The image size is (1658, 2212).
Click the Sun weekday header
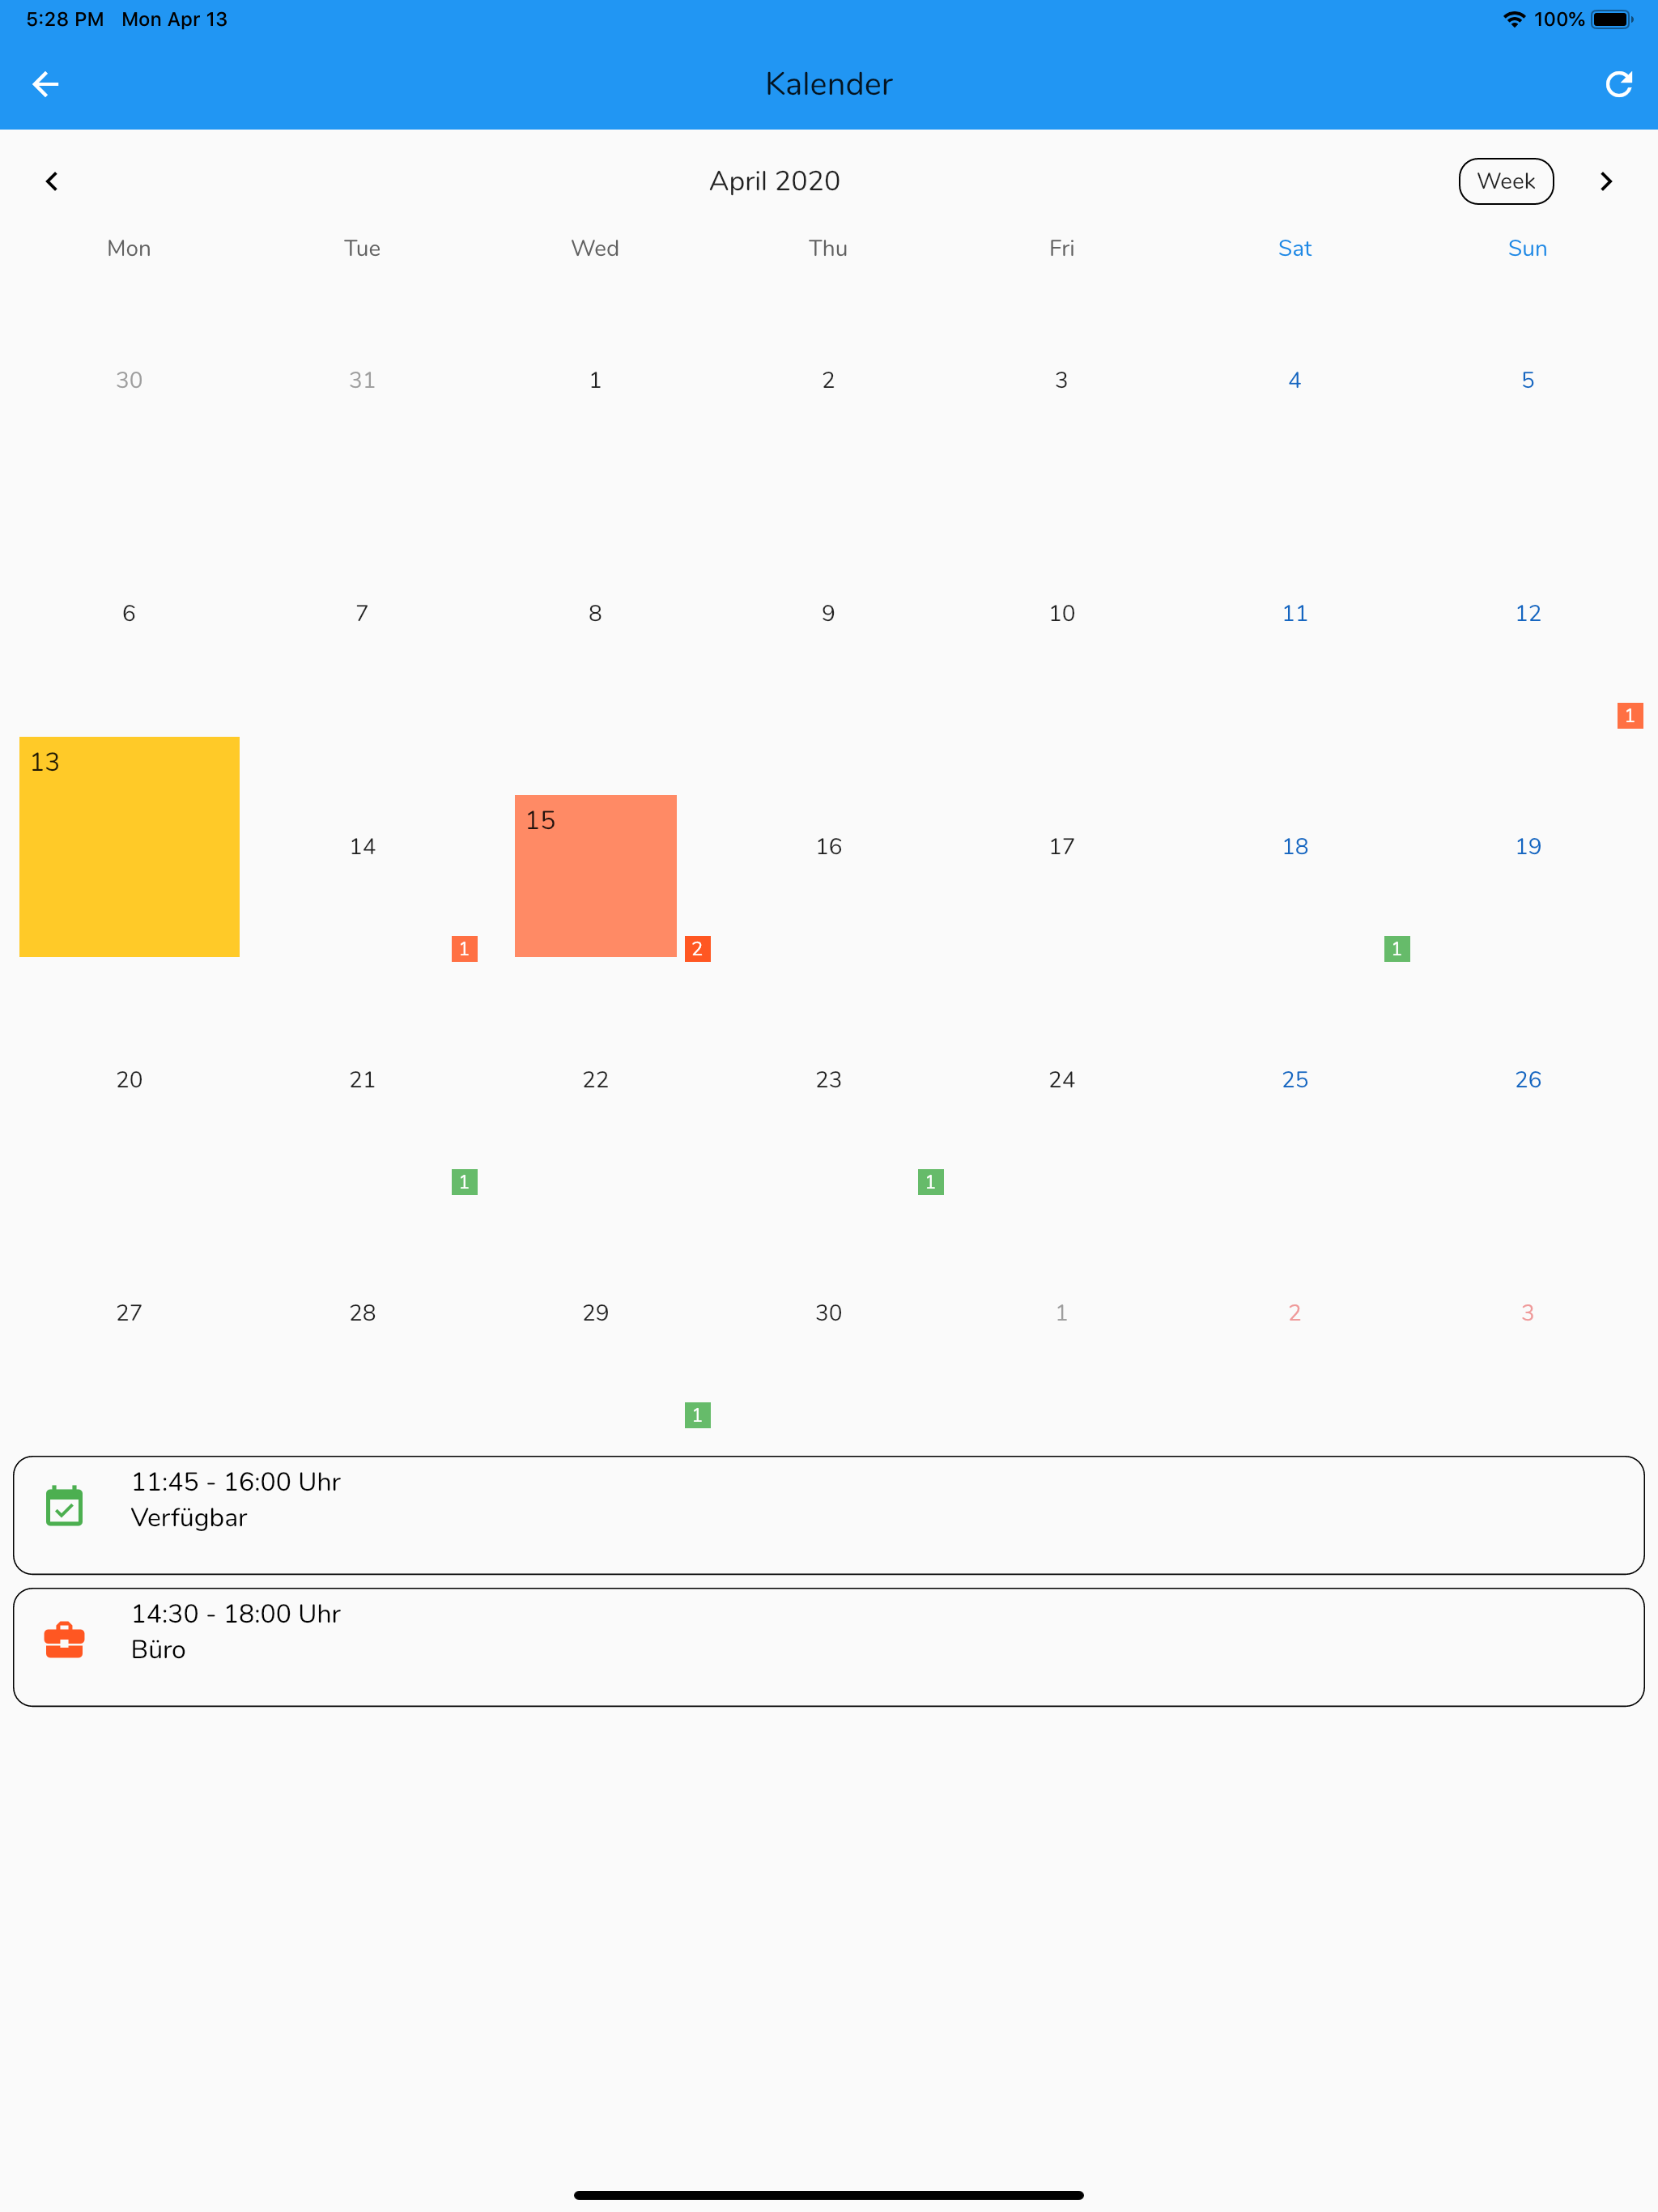[x=1527, y=248]
